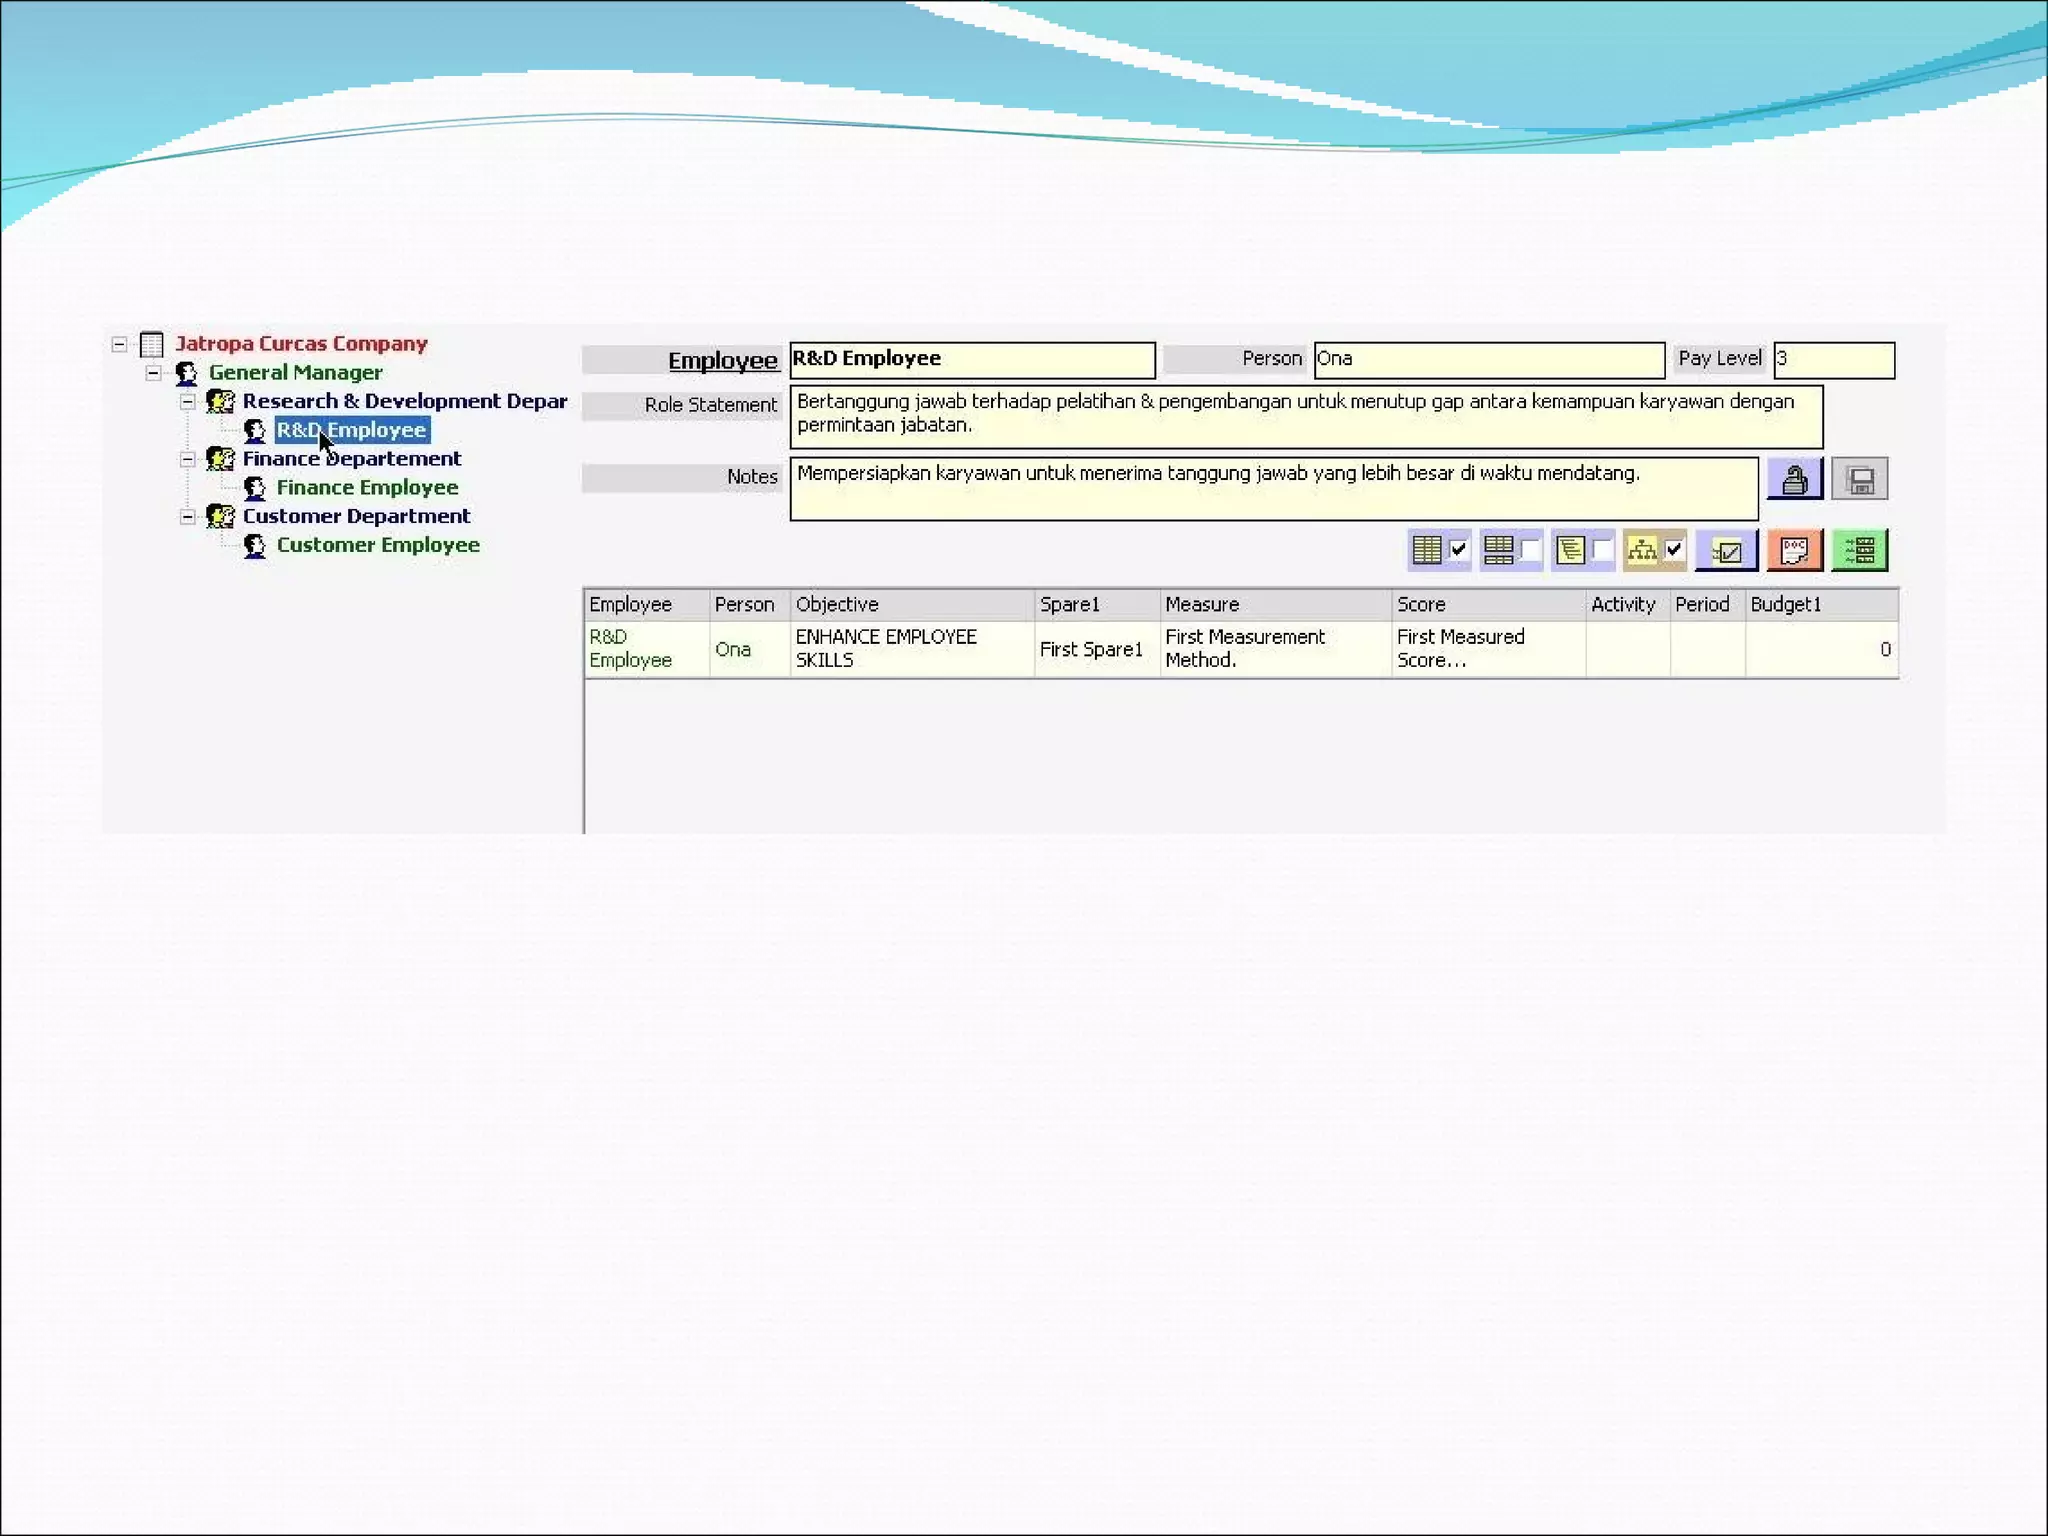Viewport: 2048px width, 1536px height.
Task: Check the checkbox beside the split table icon
Action: pyautogui.click(x=1530, y=549)
